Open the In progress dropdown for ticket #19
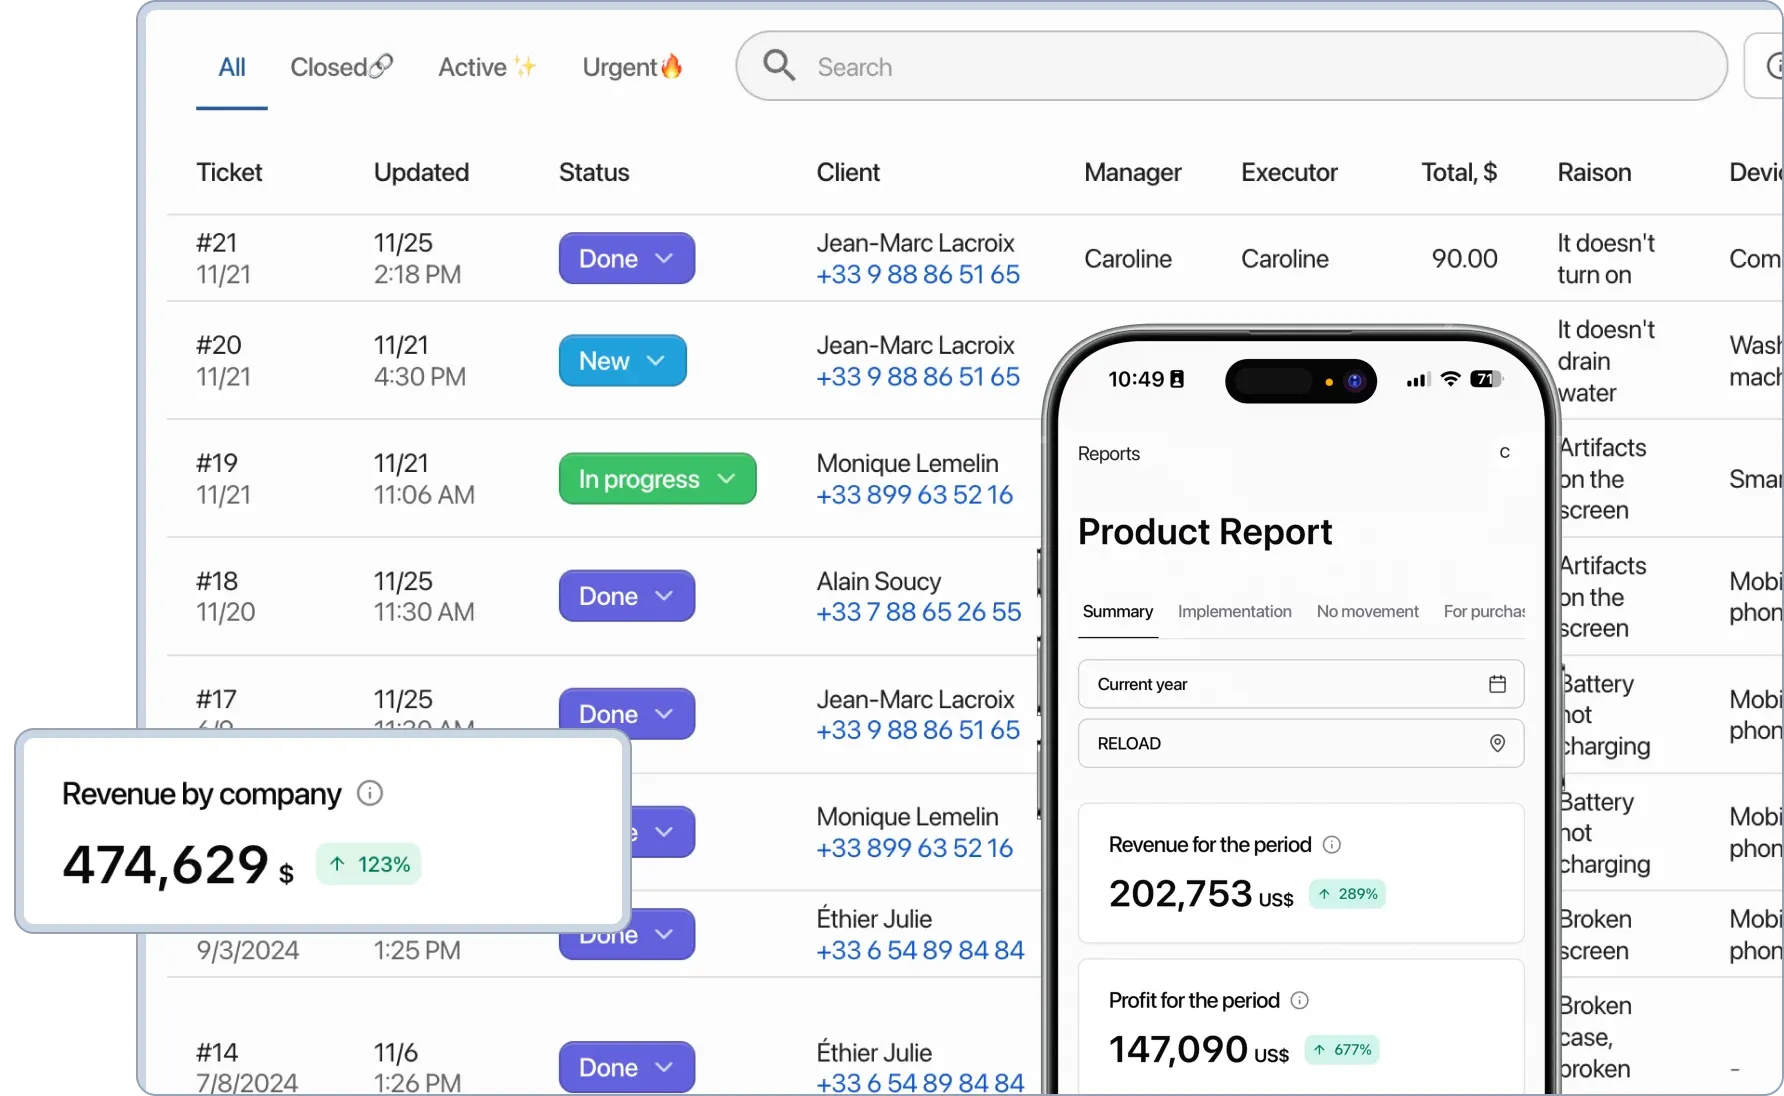1784x1096 pixels. point(727,479)
